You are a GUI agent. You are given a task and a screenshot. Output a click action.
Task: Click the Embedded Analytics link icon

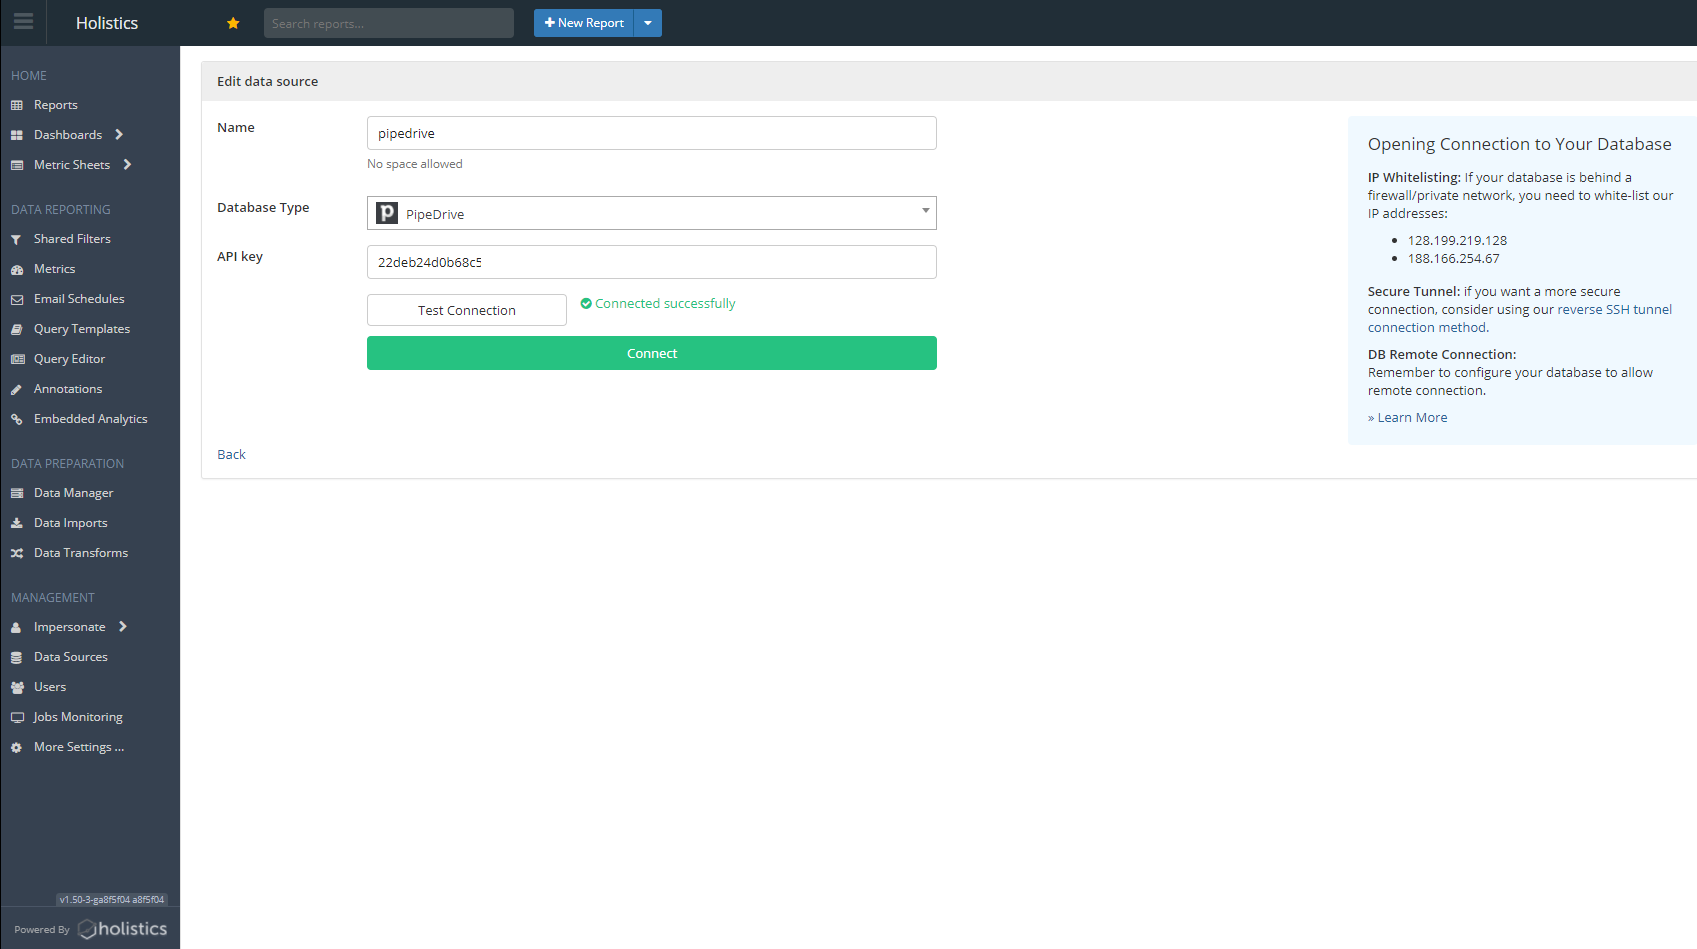click(17, 419)
